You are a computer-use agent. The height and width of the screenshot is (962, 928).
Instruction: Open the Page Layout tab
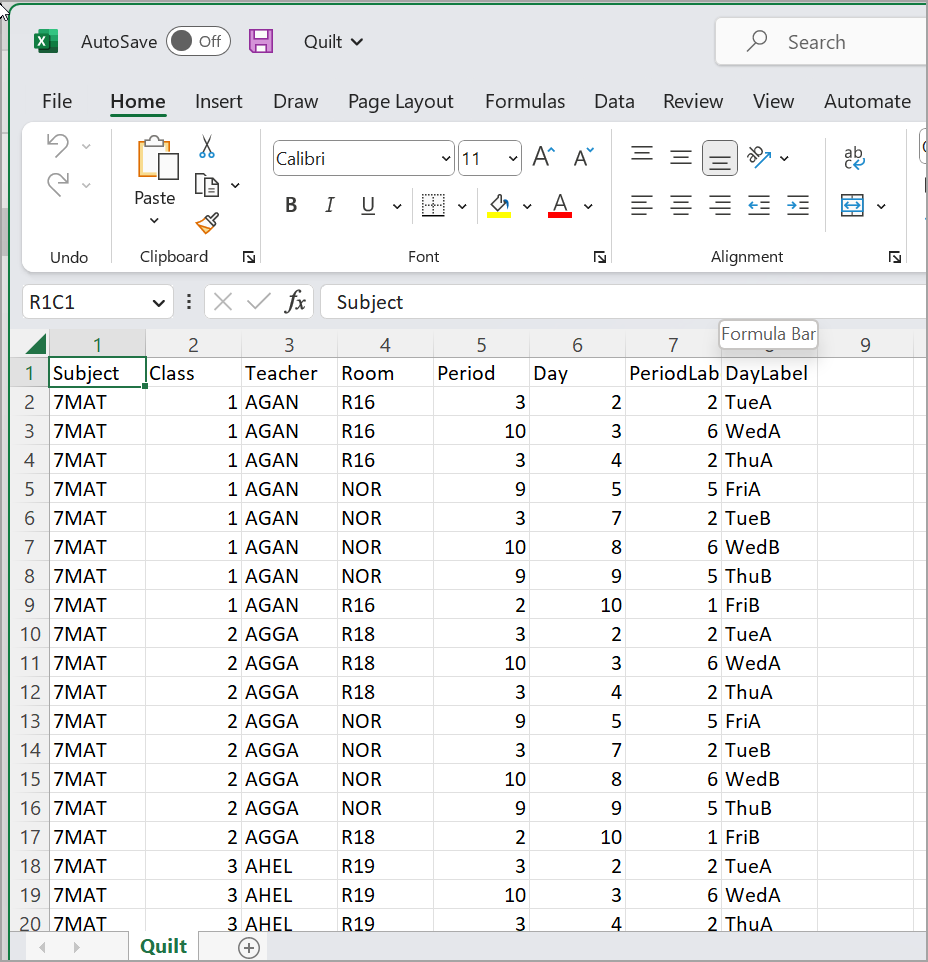(x=400, y=101)
